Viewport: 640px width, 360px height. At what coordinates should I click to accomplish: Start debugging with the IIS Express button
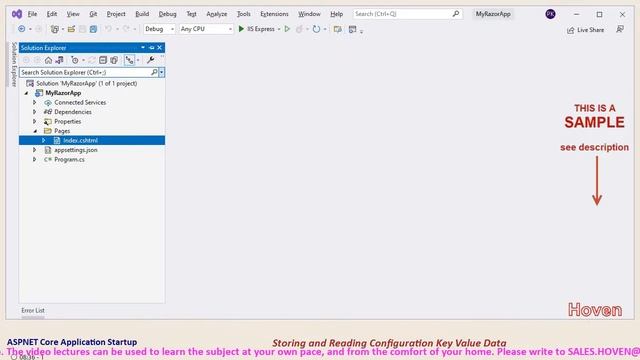256,29
